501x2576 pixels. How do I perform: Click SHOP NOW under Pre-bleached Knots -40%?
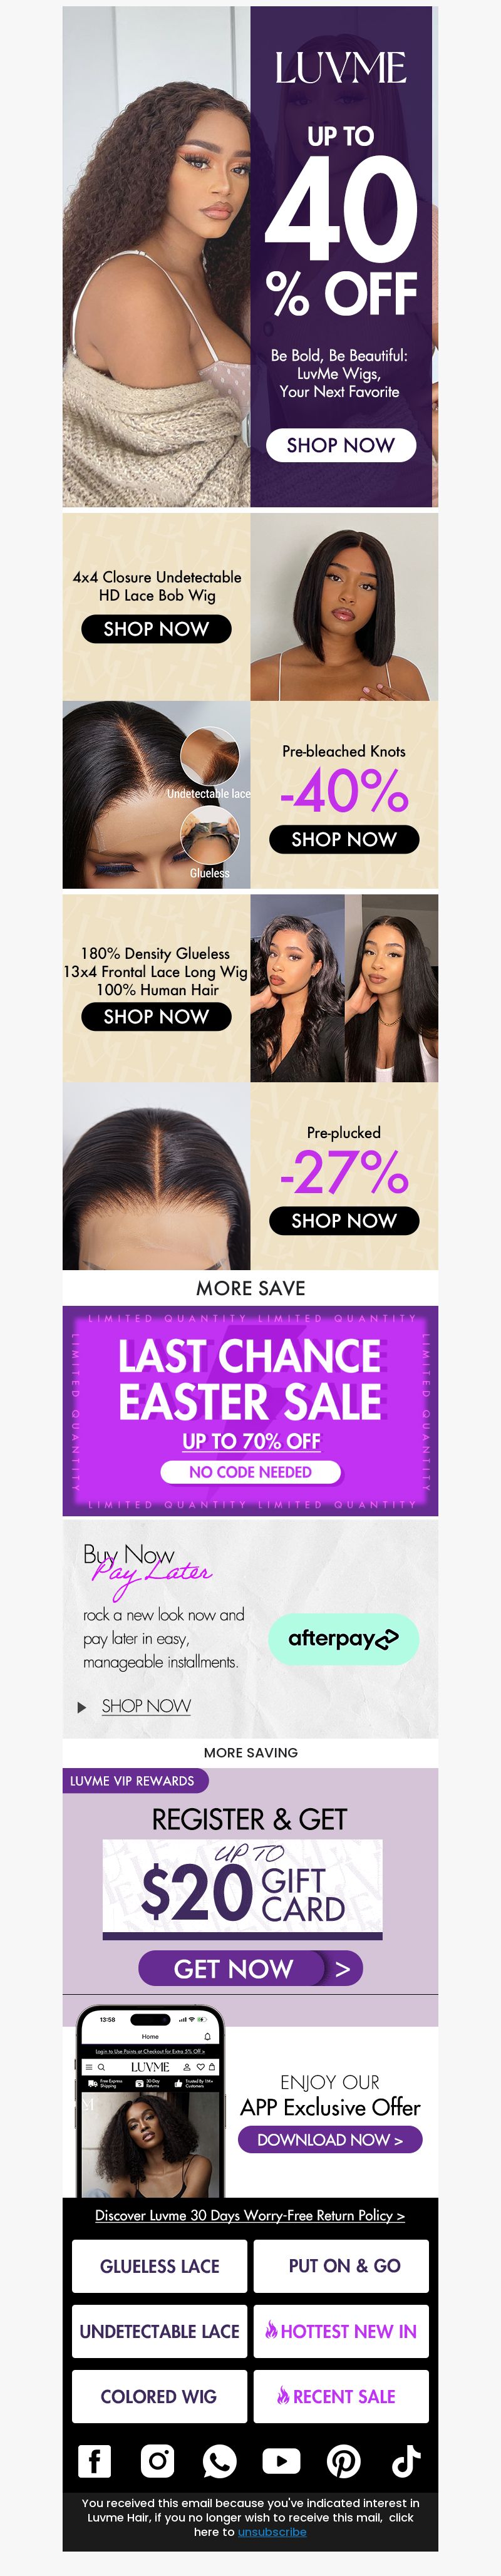344,839
